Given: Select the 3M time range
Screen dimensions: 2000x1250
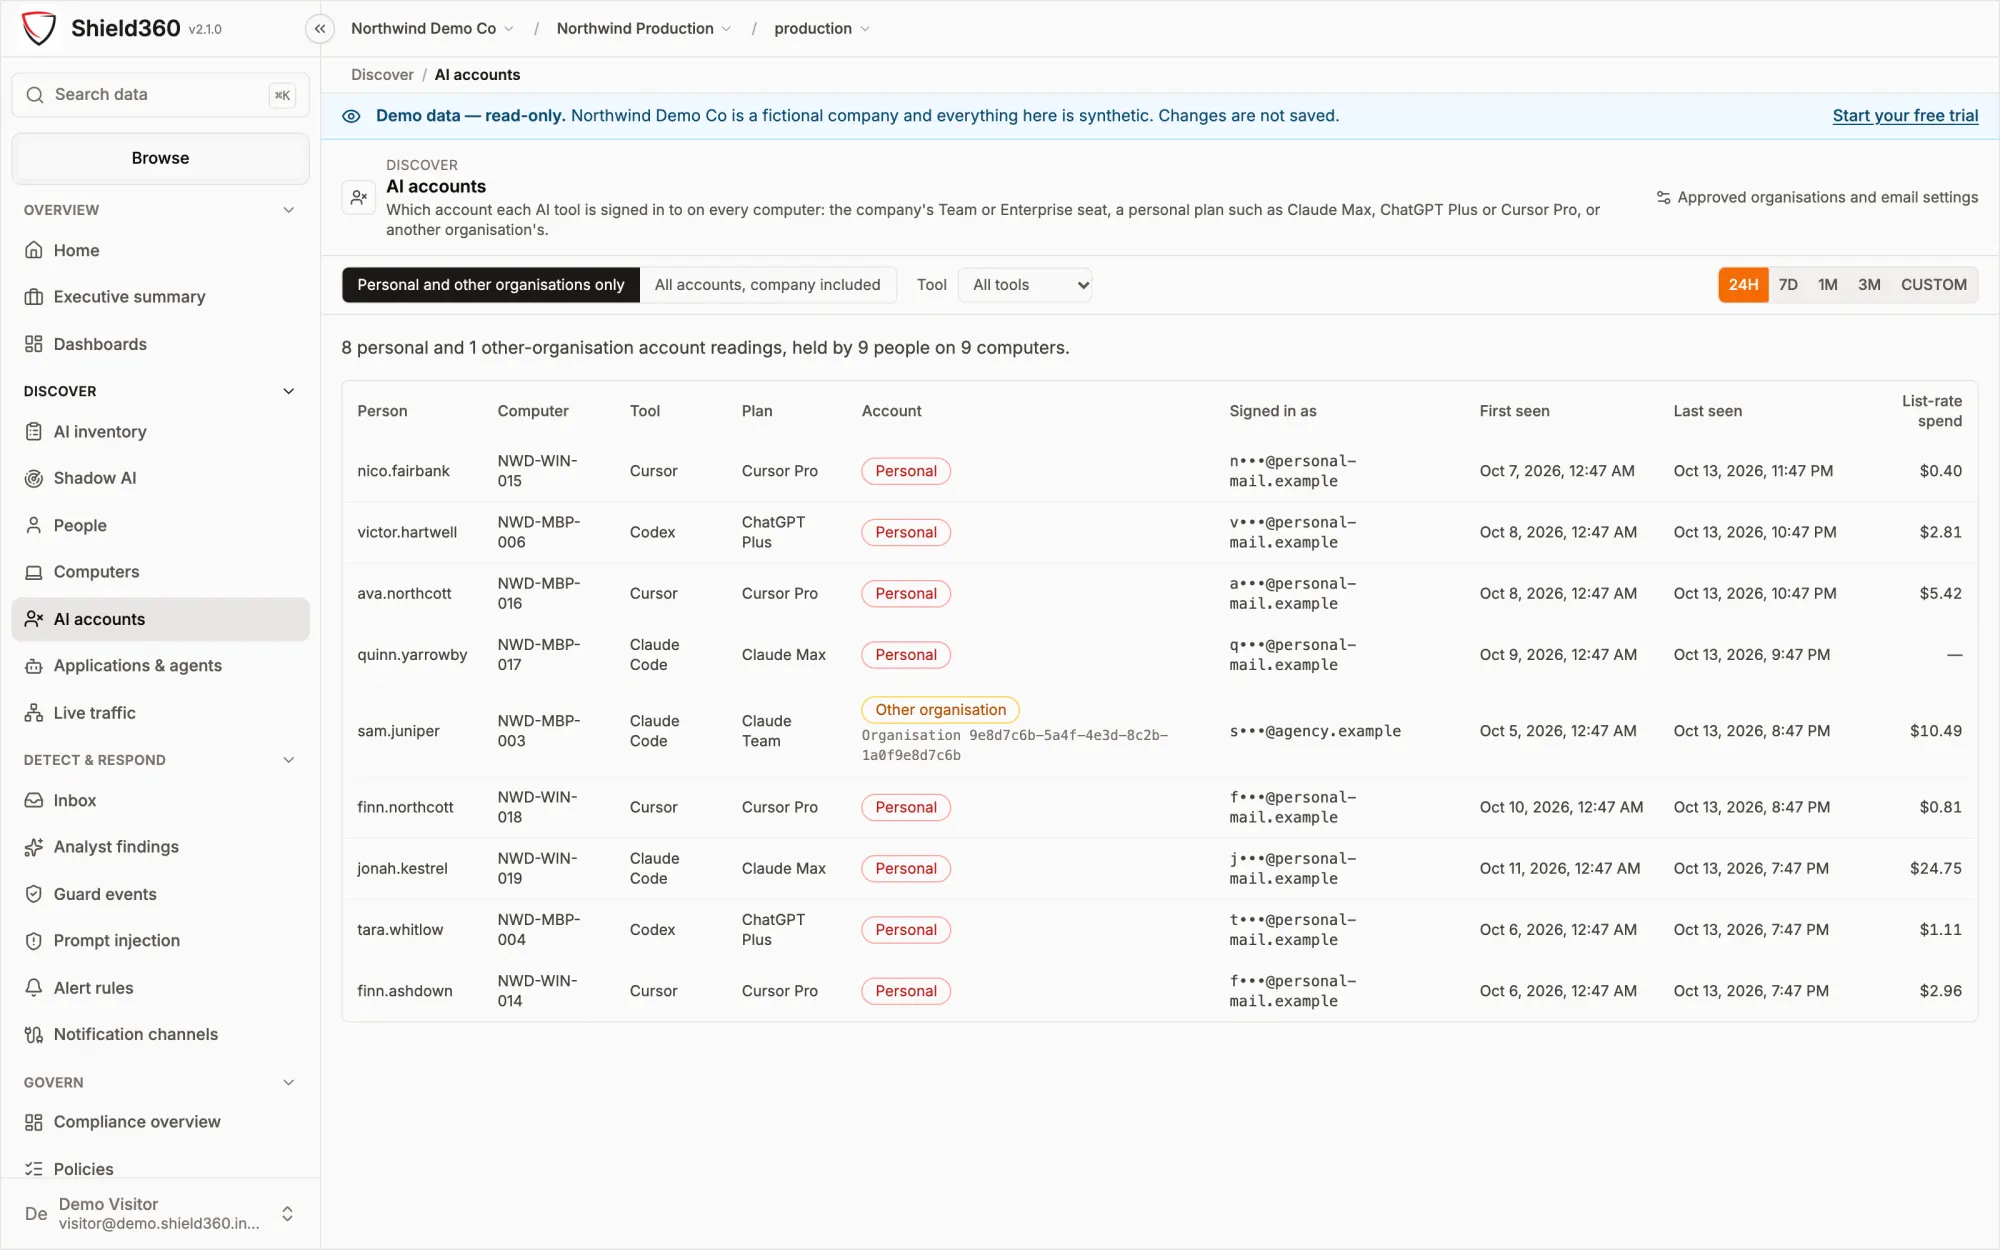Looking at the screenshot, I should pos(1869,285).
